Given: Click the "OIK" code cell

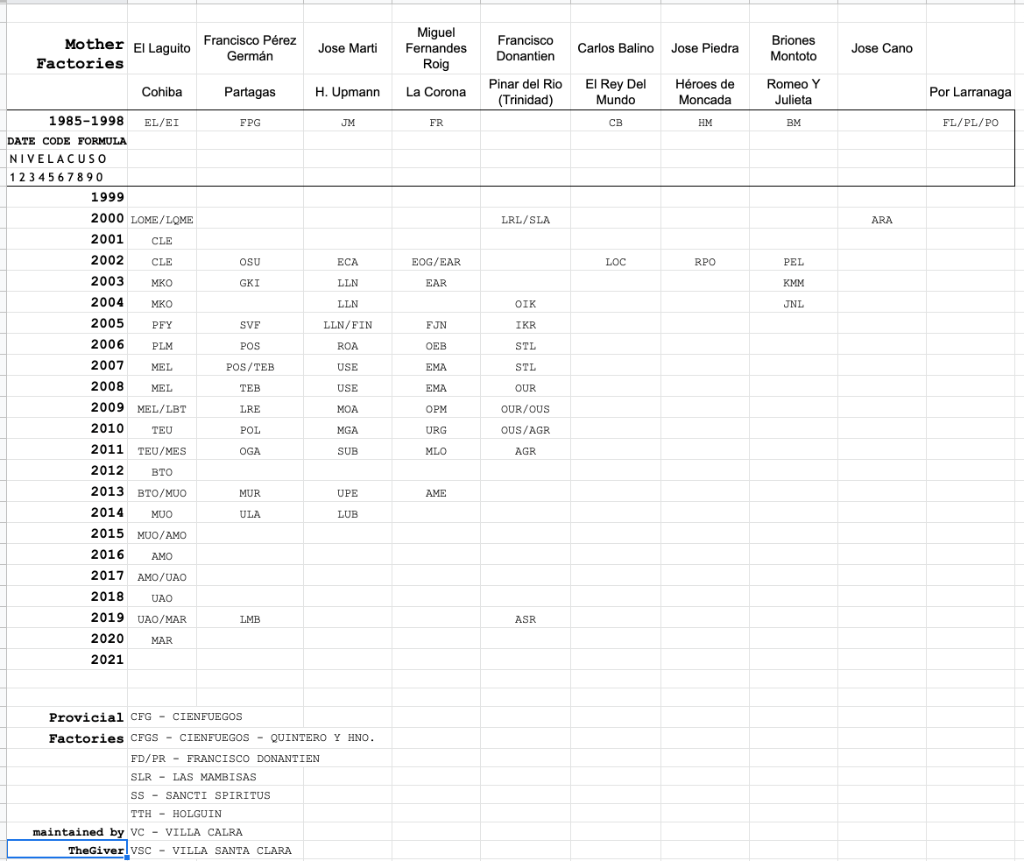Looking at the screenshot, I should coord(525,303).
